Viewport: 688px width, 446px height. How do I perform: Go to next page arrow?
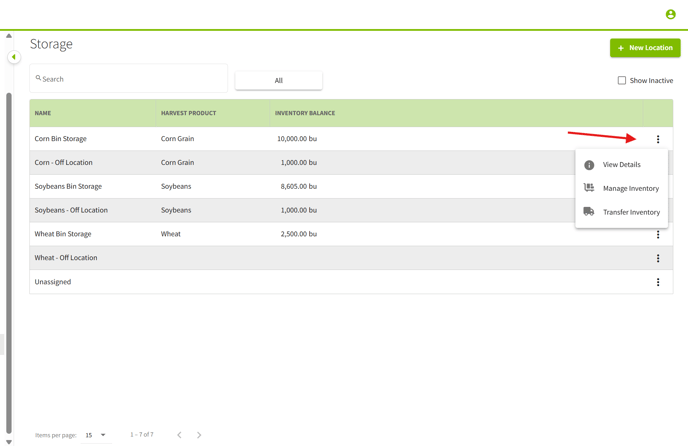point(199,435)
